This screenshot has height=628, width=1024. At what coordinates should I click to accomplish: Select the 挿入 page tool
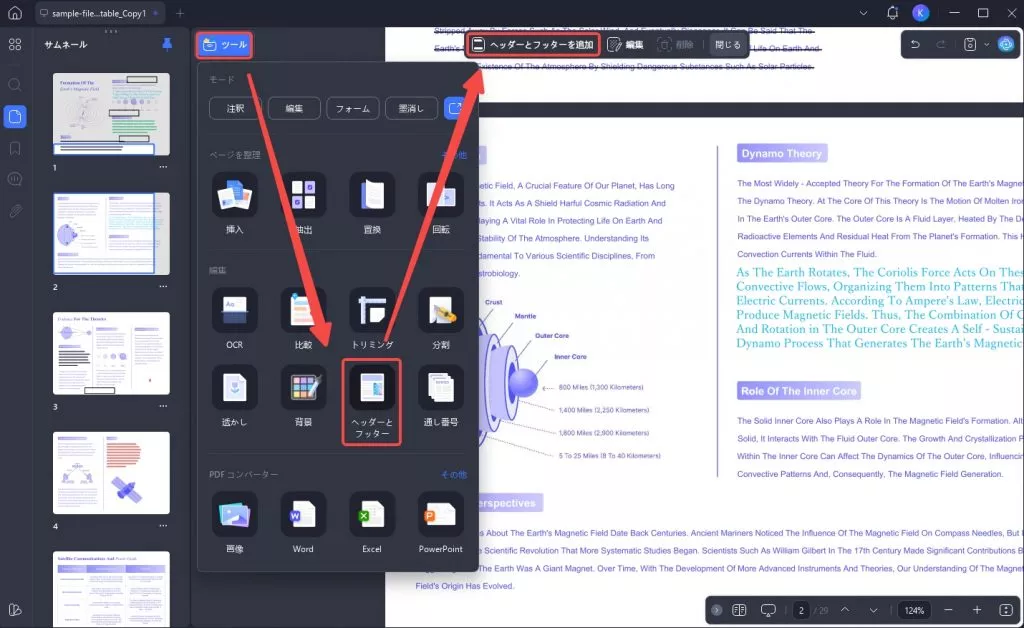[x=234, y=203]
